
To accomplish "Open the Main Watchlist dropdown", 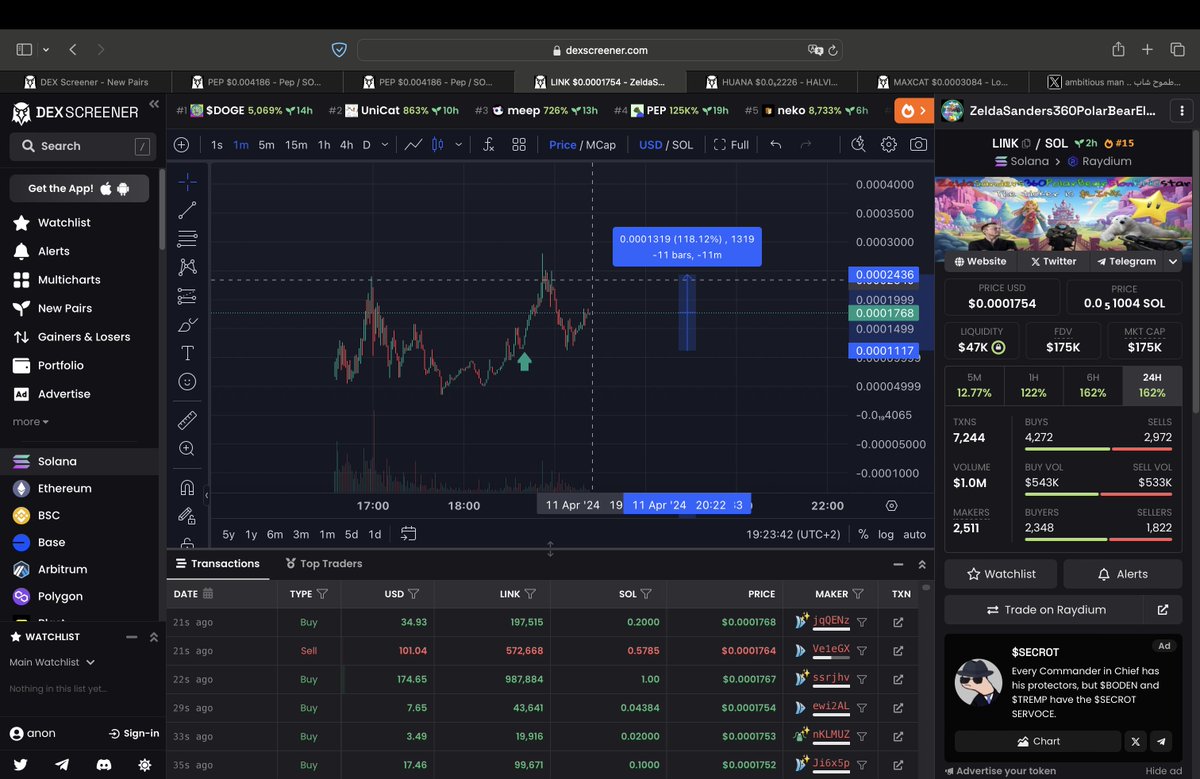I will click(x=52, y=662).
